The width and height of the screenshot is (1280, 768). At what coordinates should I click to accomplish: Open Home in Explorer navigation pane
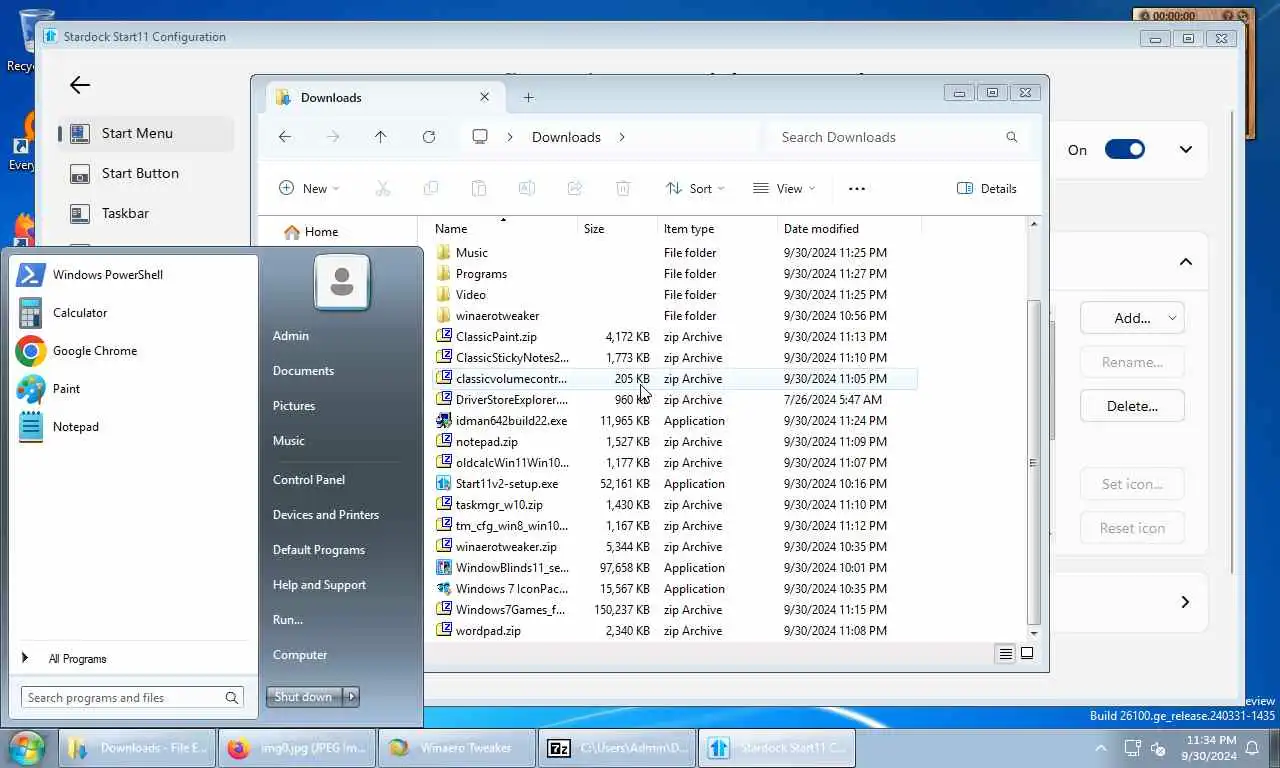pos(321,232)
